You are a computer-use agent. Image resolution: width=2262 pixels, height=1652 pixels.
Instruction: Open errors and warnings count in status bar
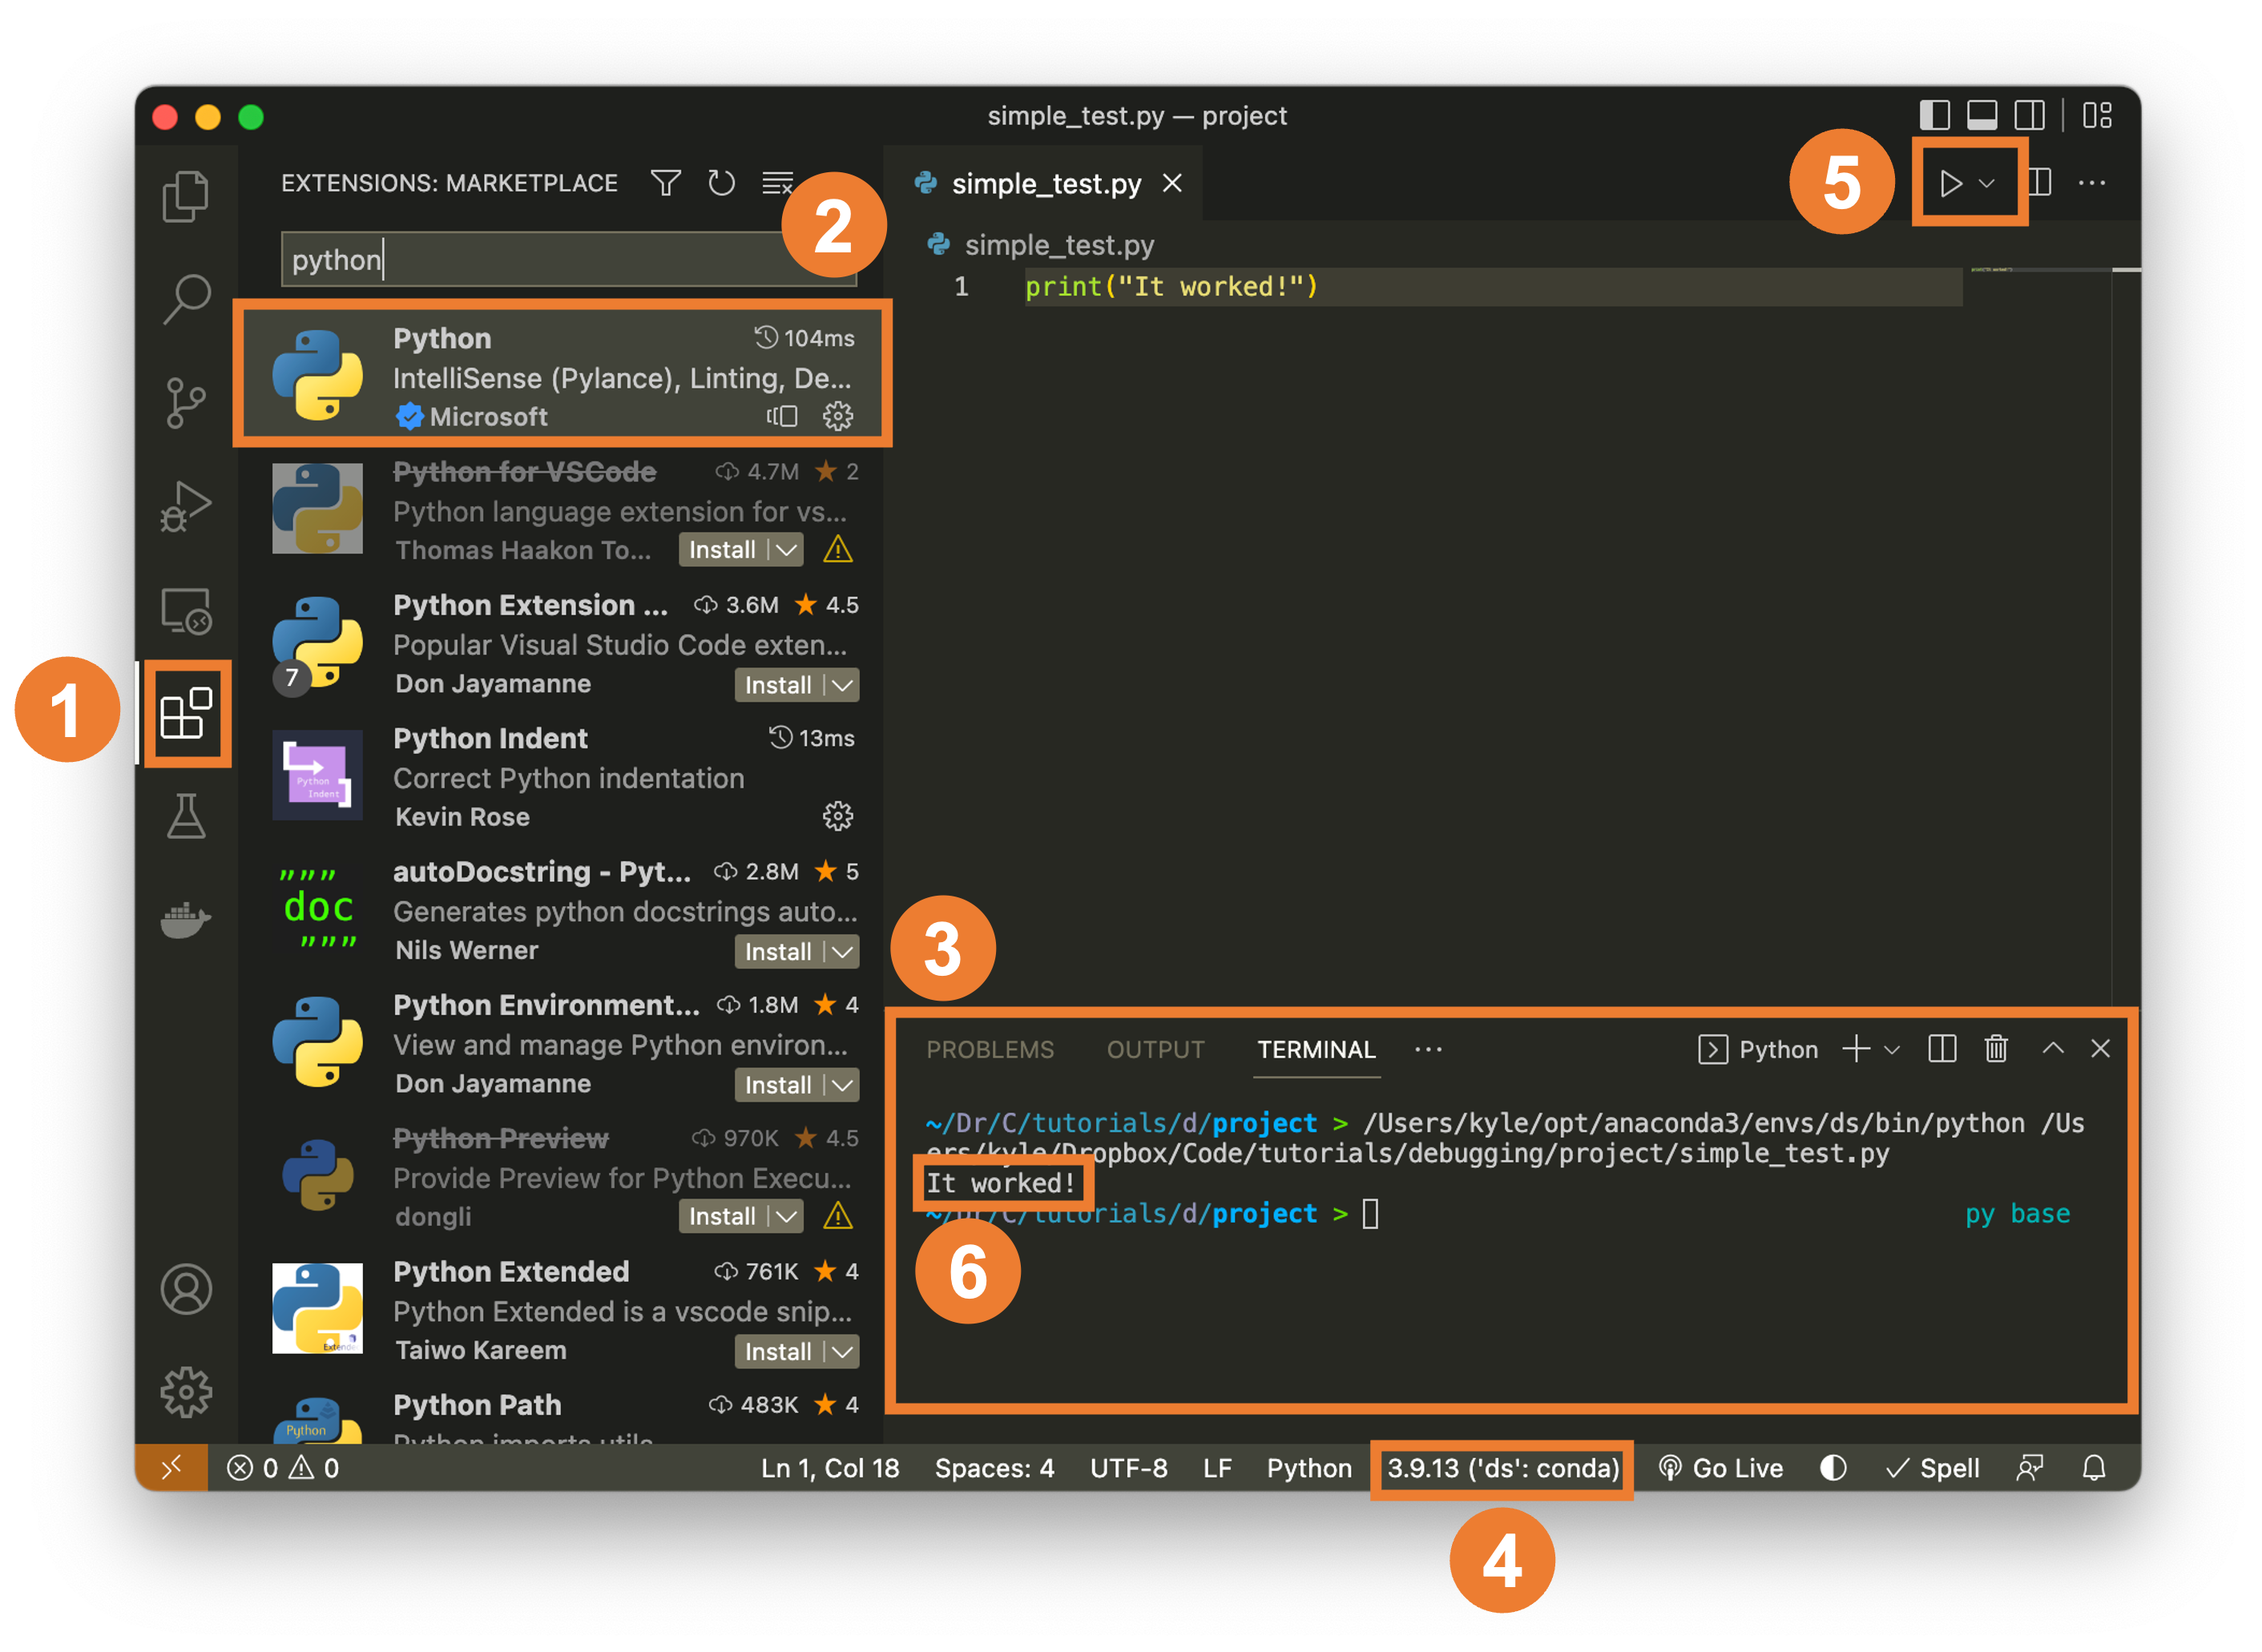tap(283, 1468)
